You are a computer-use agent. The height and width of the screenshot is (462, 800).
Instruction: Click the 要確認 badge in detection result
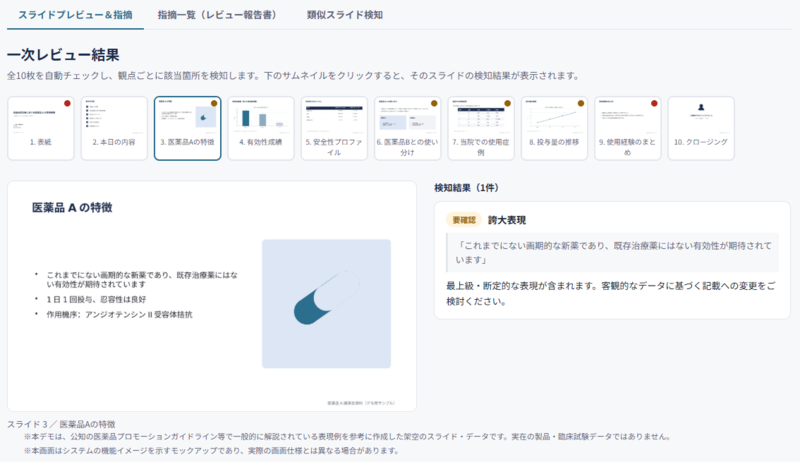pyautogui.click(x=464, y=220)
